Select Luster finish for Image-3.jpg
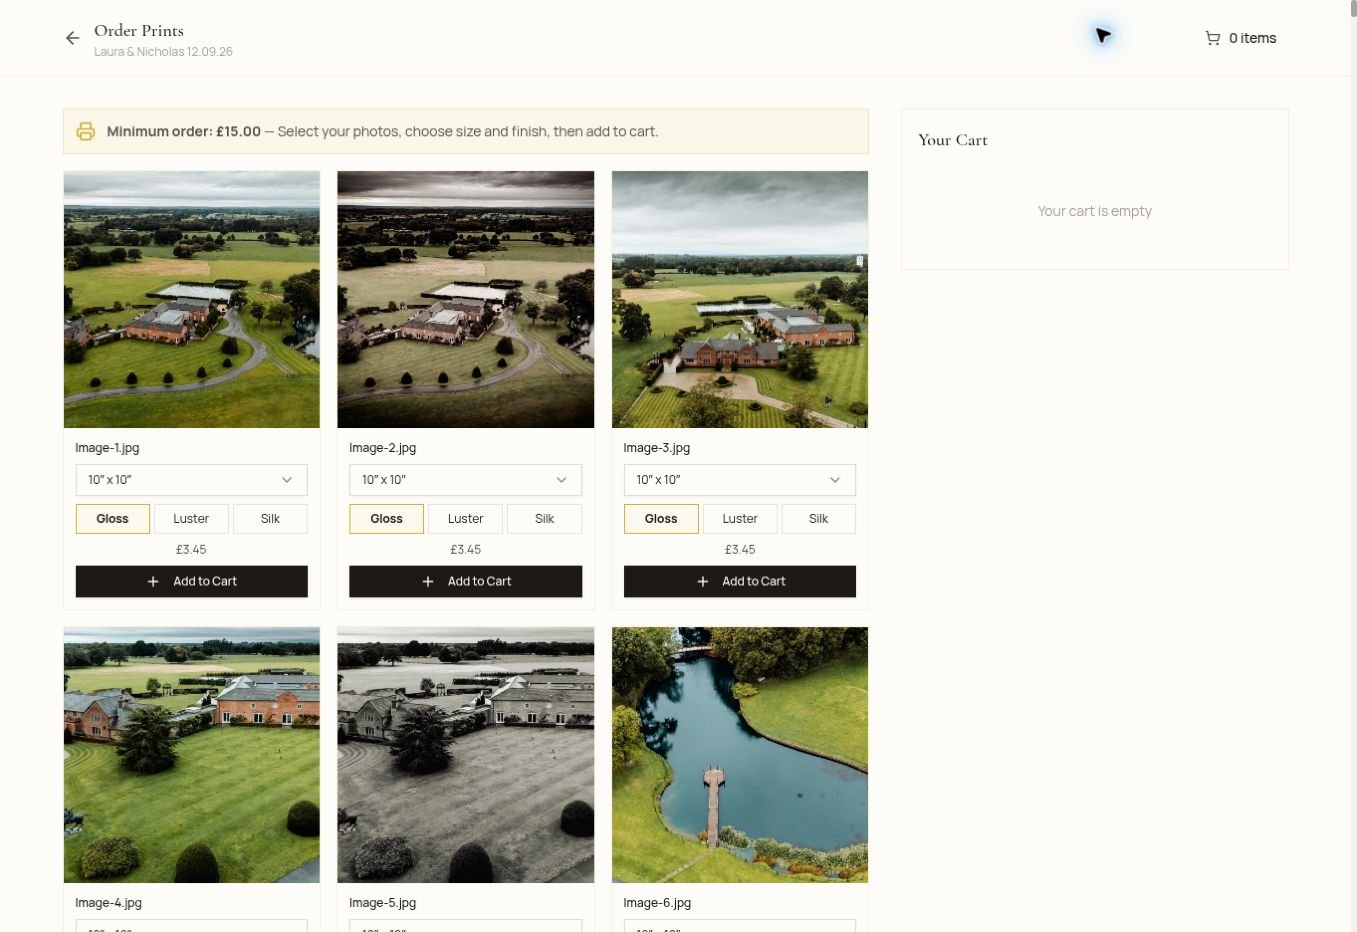Screen dimensions: 1357x932 tap(740, 519)
